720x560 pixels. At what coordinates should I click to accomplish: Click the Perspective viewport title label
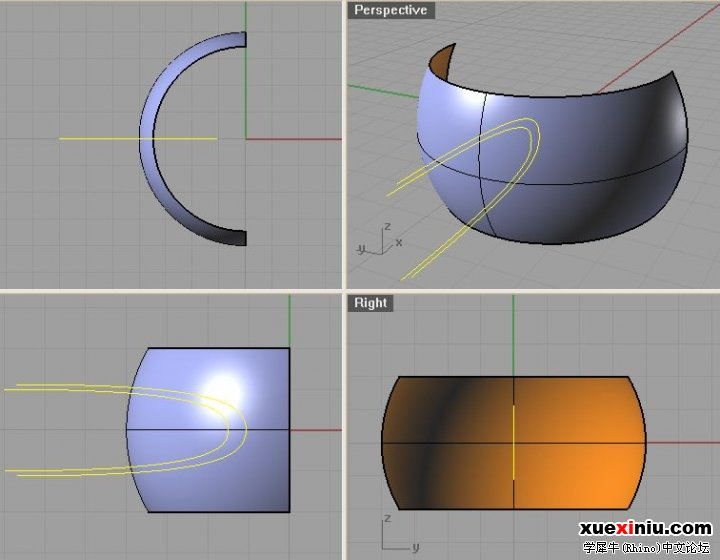pyautogui.click(x=391, y=10)
